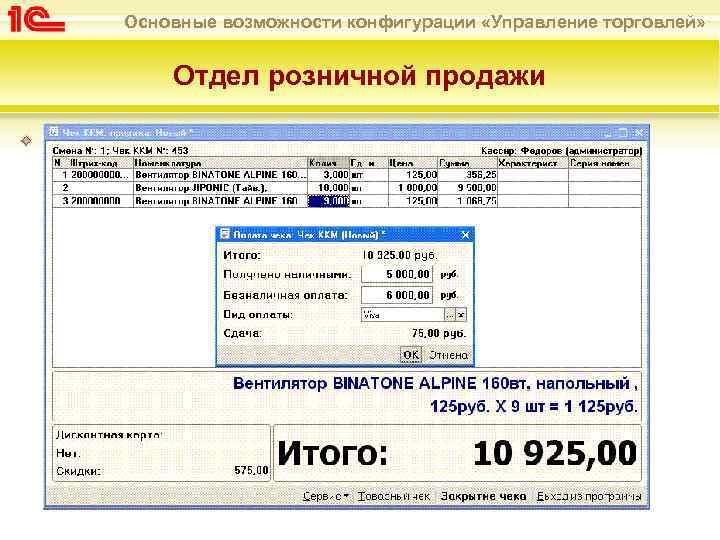
Task: Click the Характеристика column header
Action: [x=533, y=163]
